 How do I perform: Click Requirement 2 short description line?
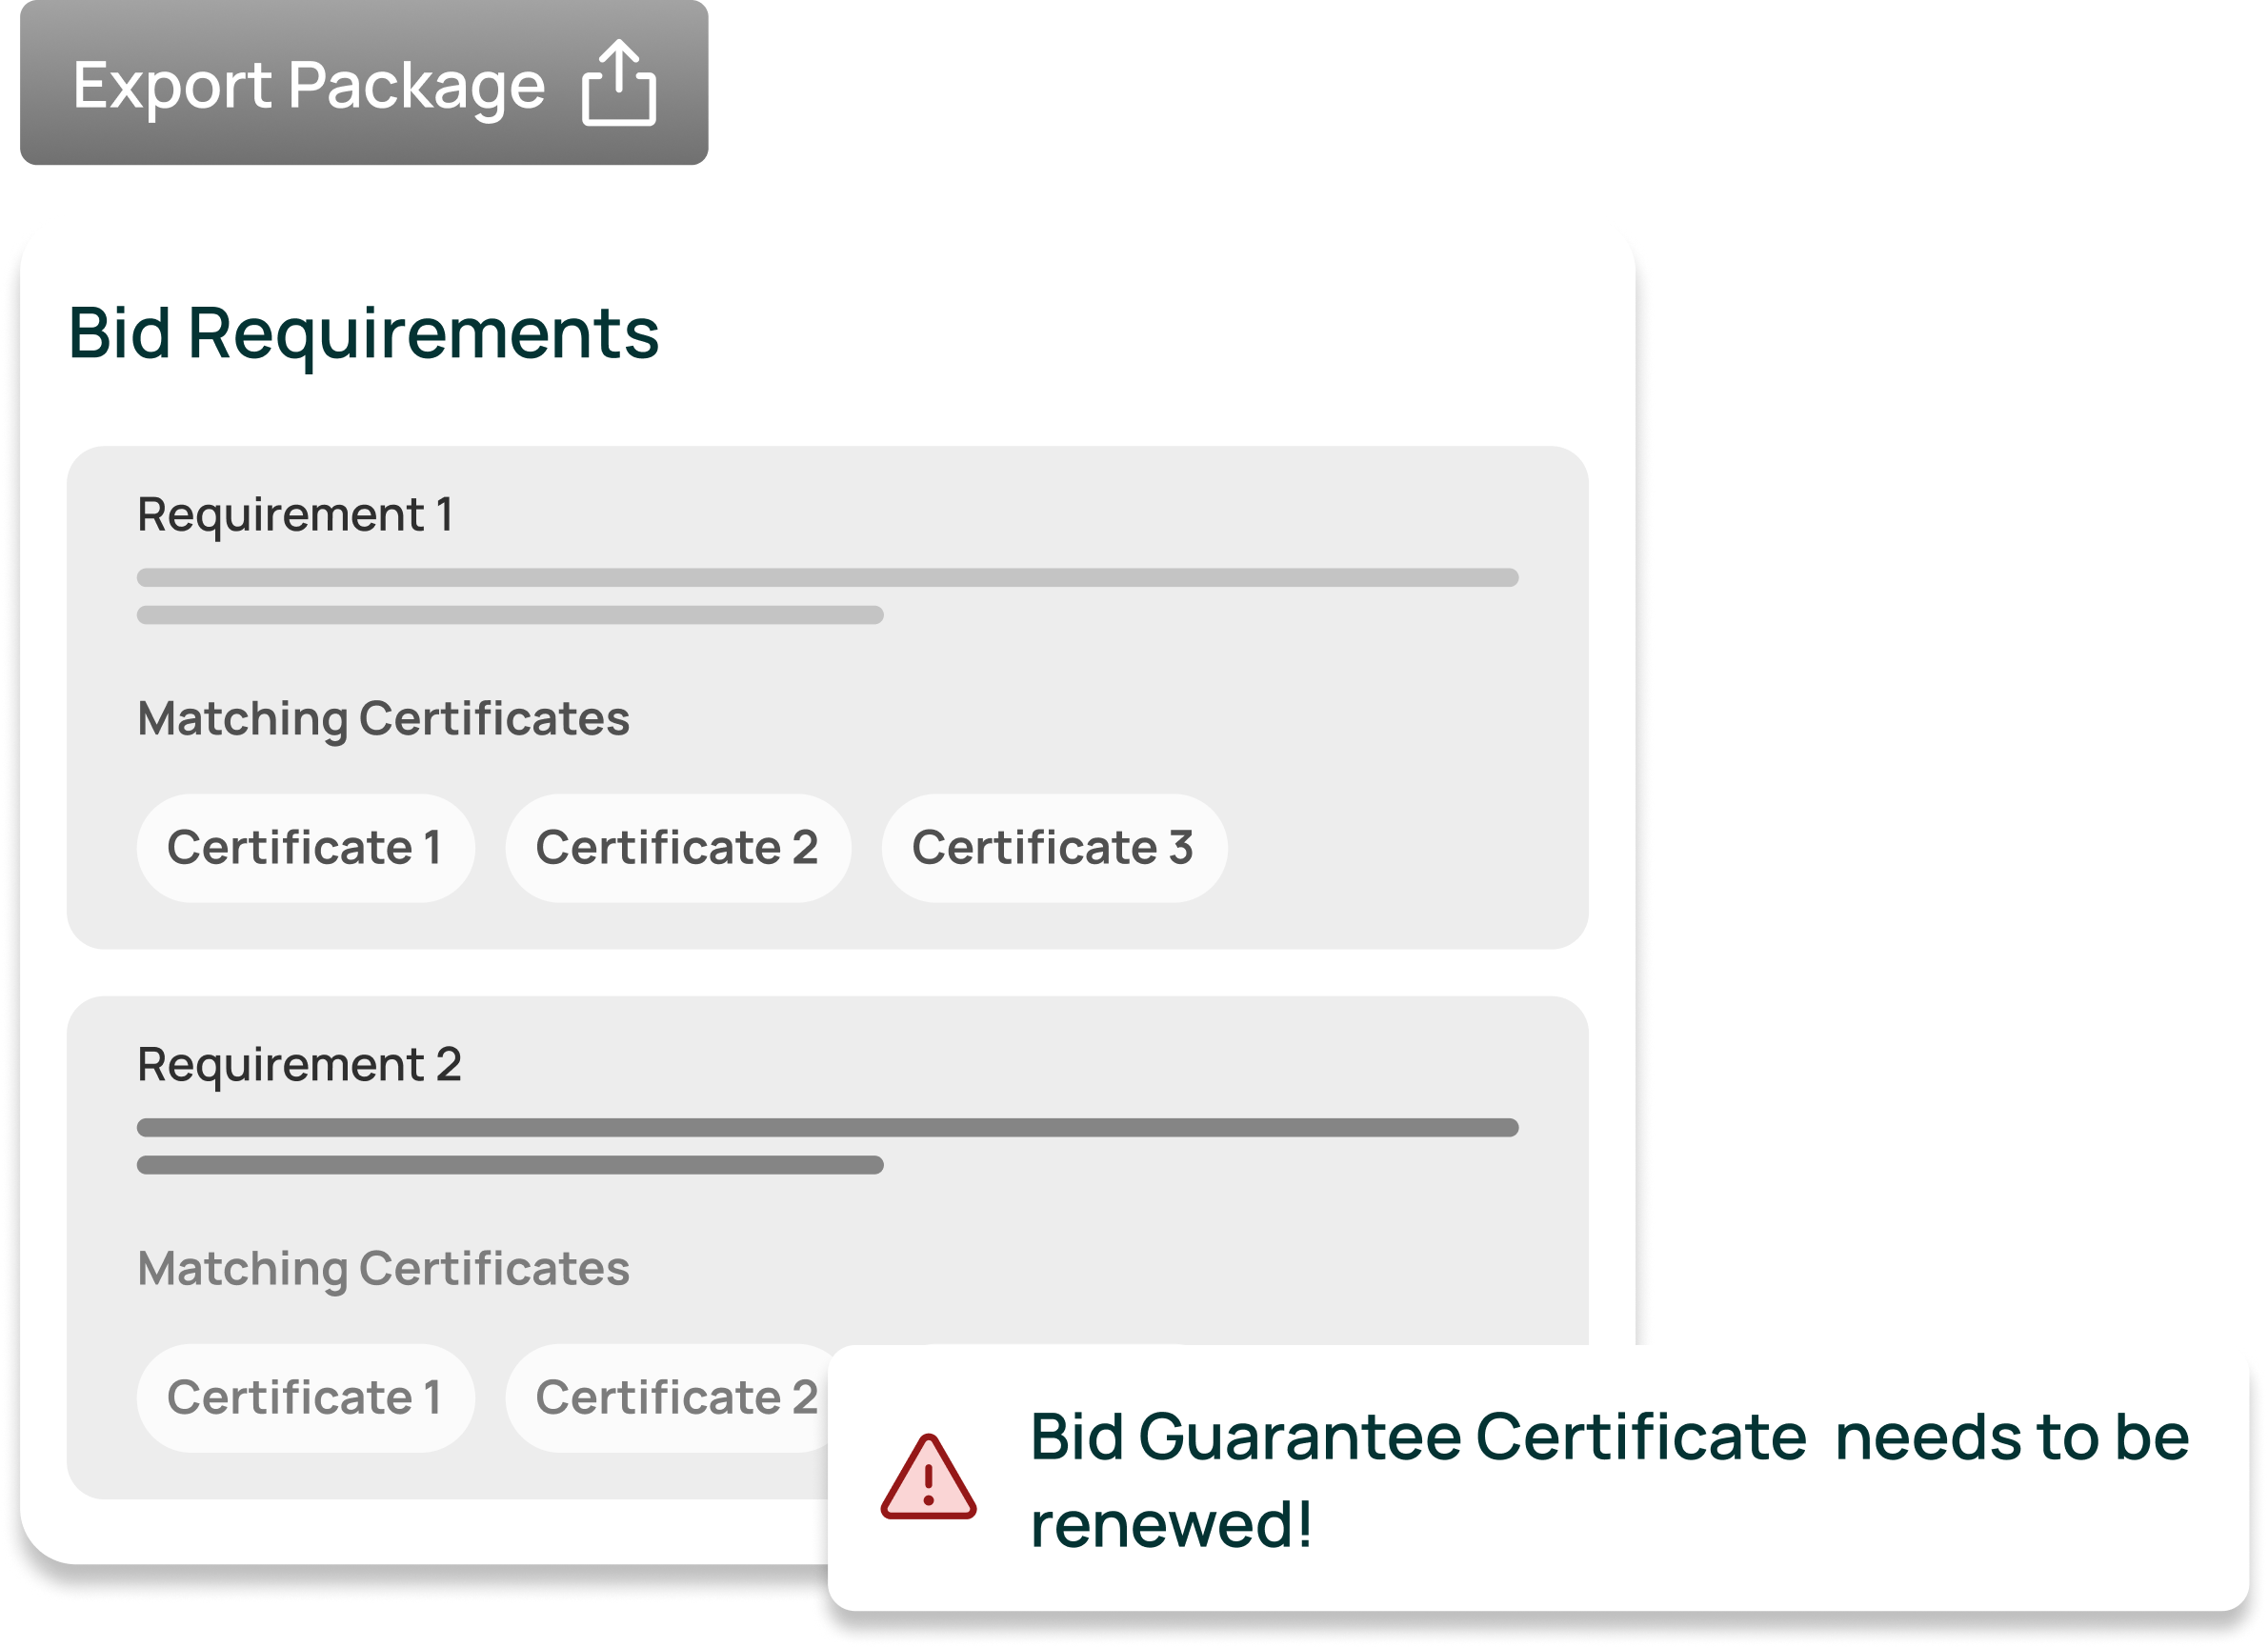510,1165
